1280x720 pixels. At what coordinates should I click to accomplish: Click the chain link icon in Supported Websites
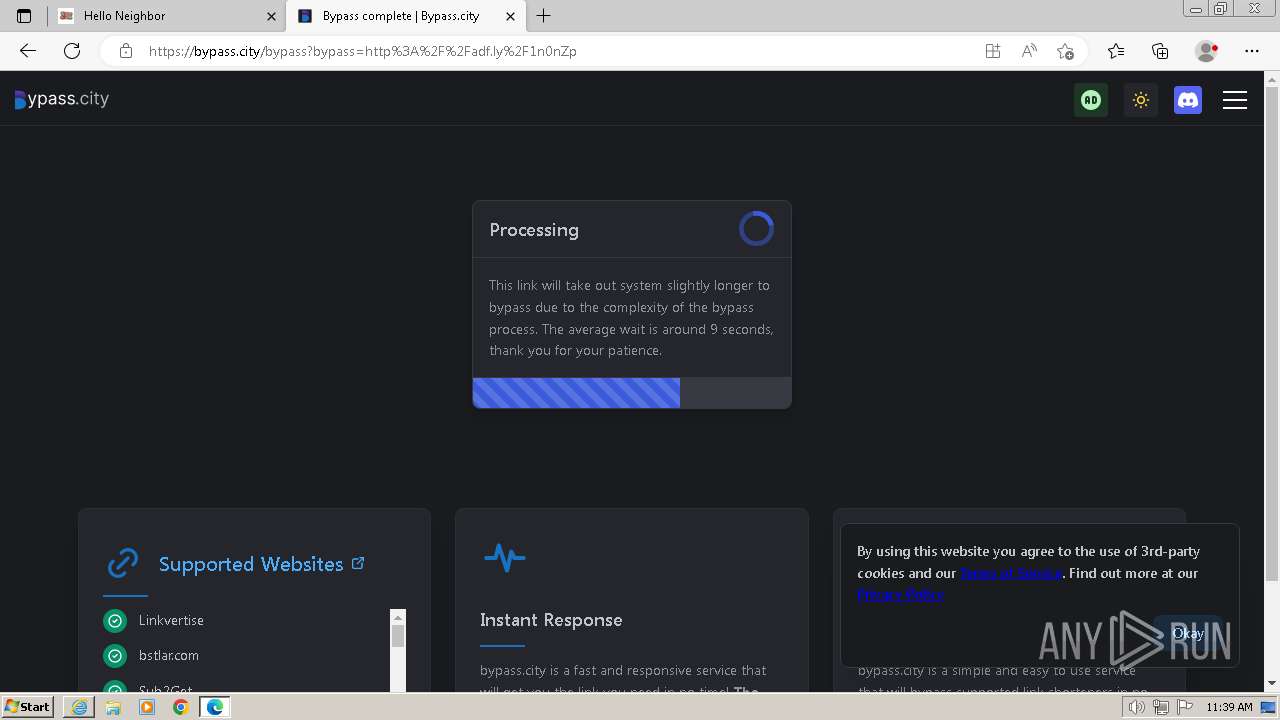click(123, 563)
